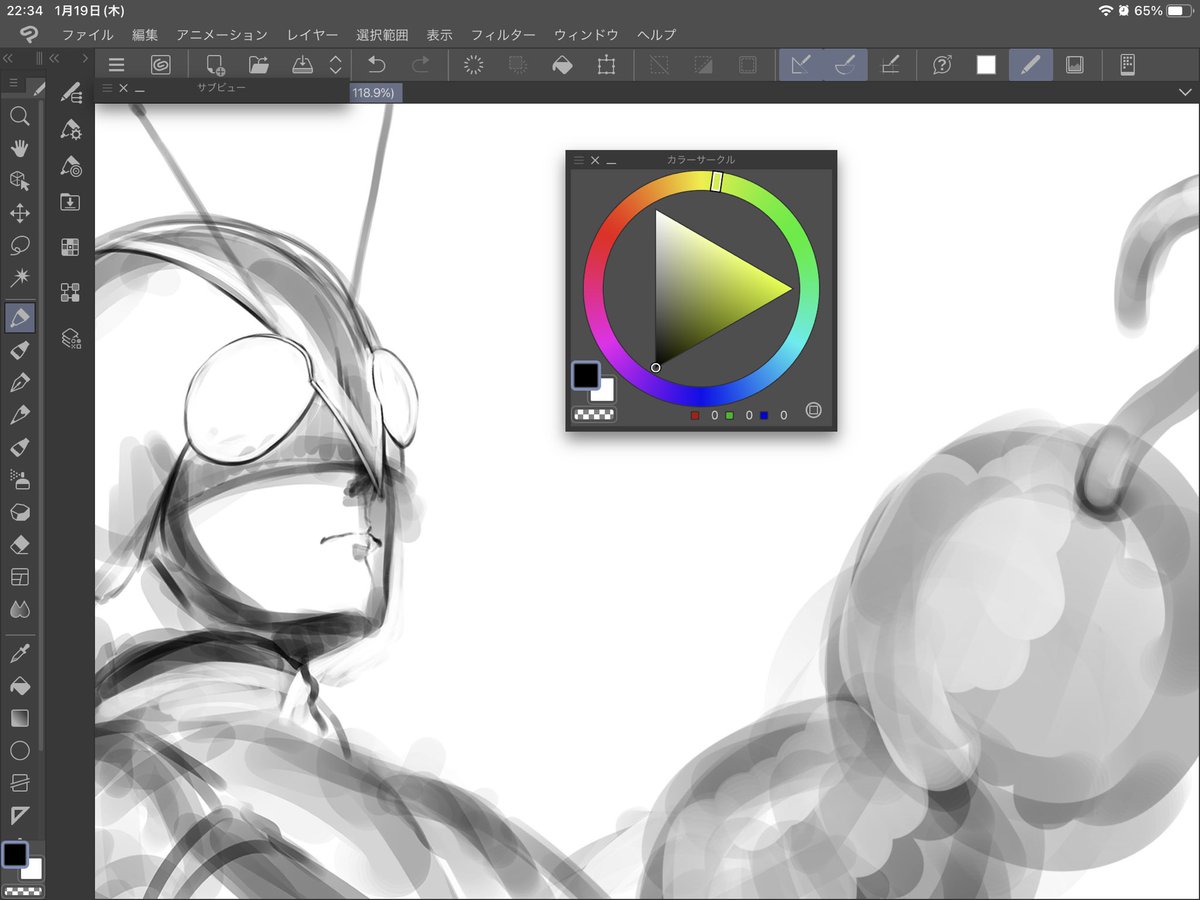
Task: Open the 表示 menu
Action: [x=439, y=35]
